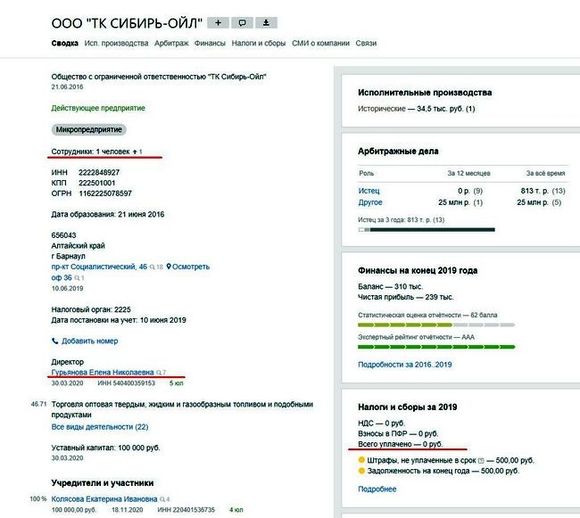This screenshot has height=518, width=580.
Task: Open the Связи tab
Action: point(366,43)
